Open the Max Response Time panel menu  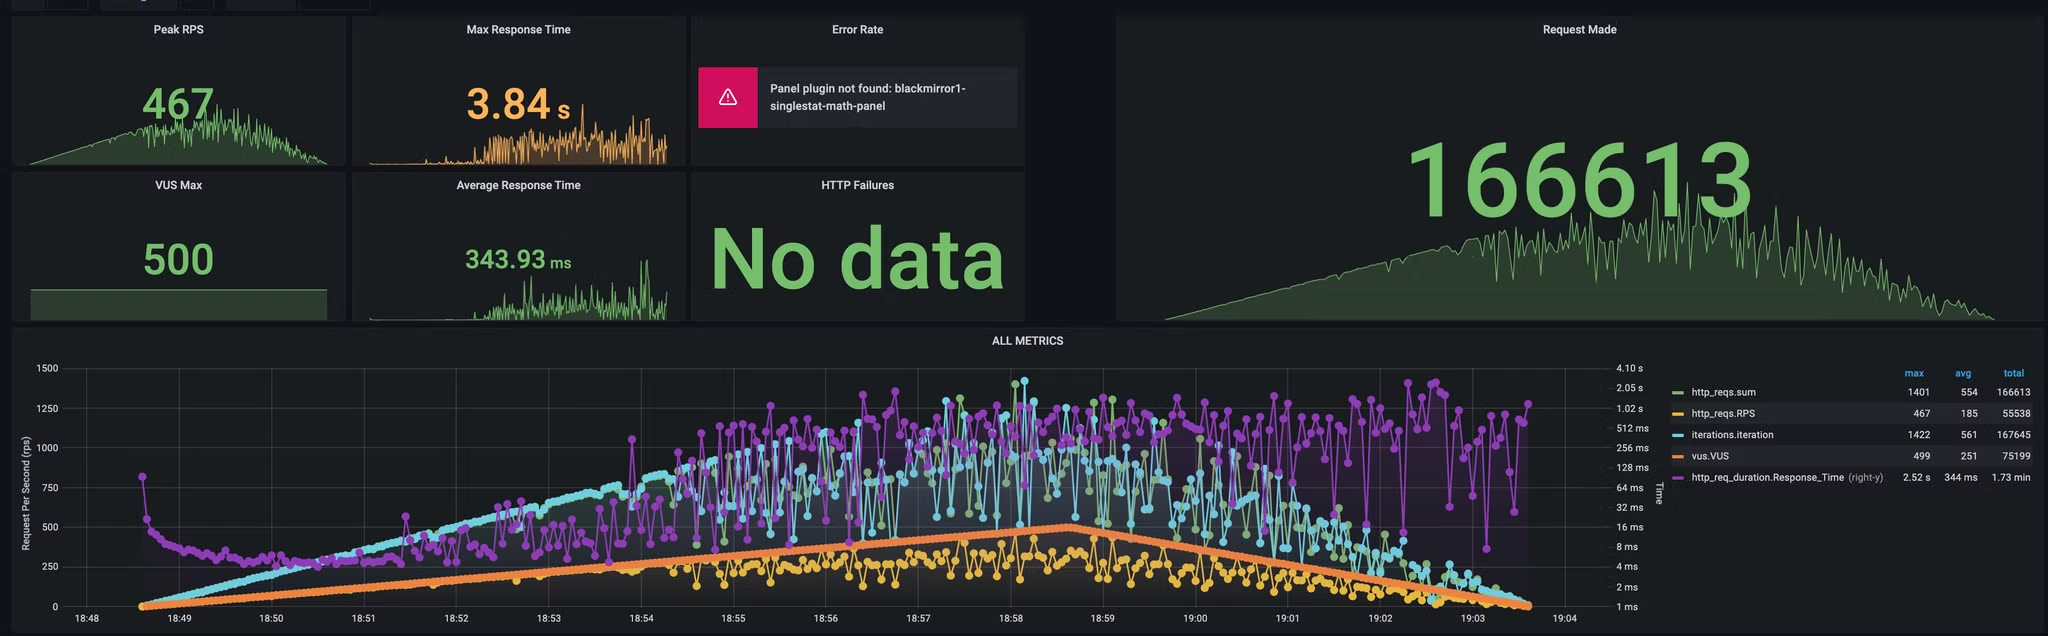click(518, 30)
